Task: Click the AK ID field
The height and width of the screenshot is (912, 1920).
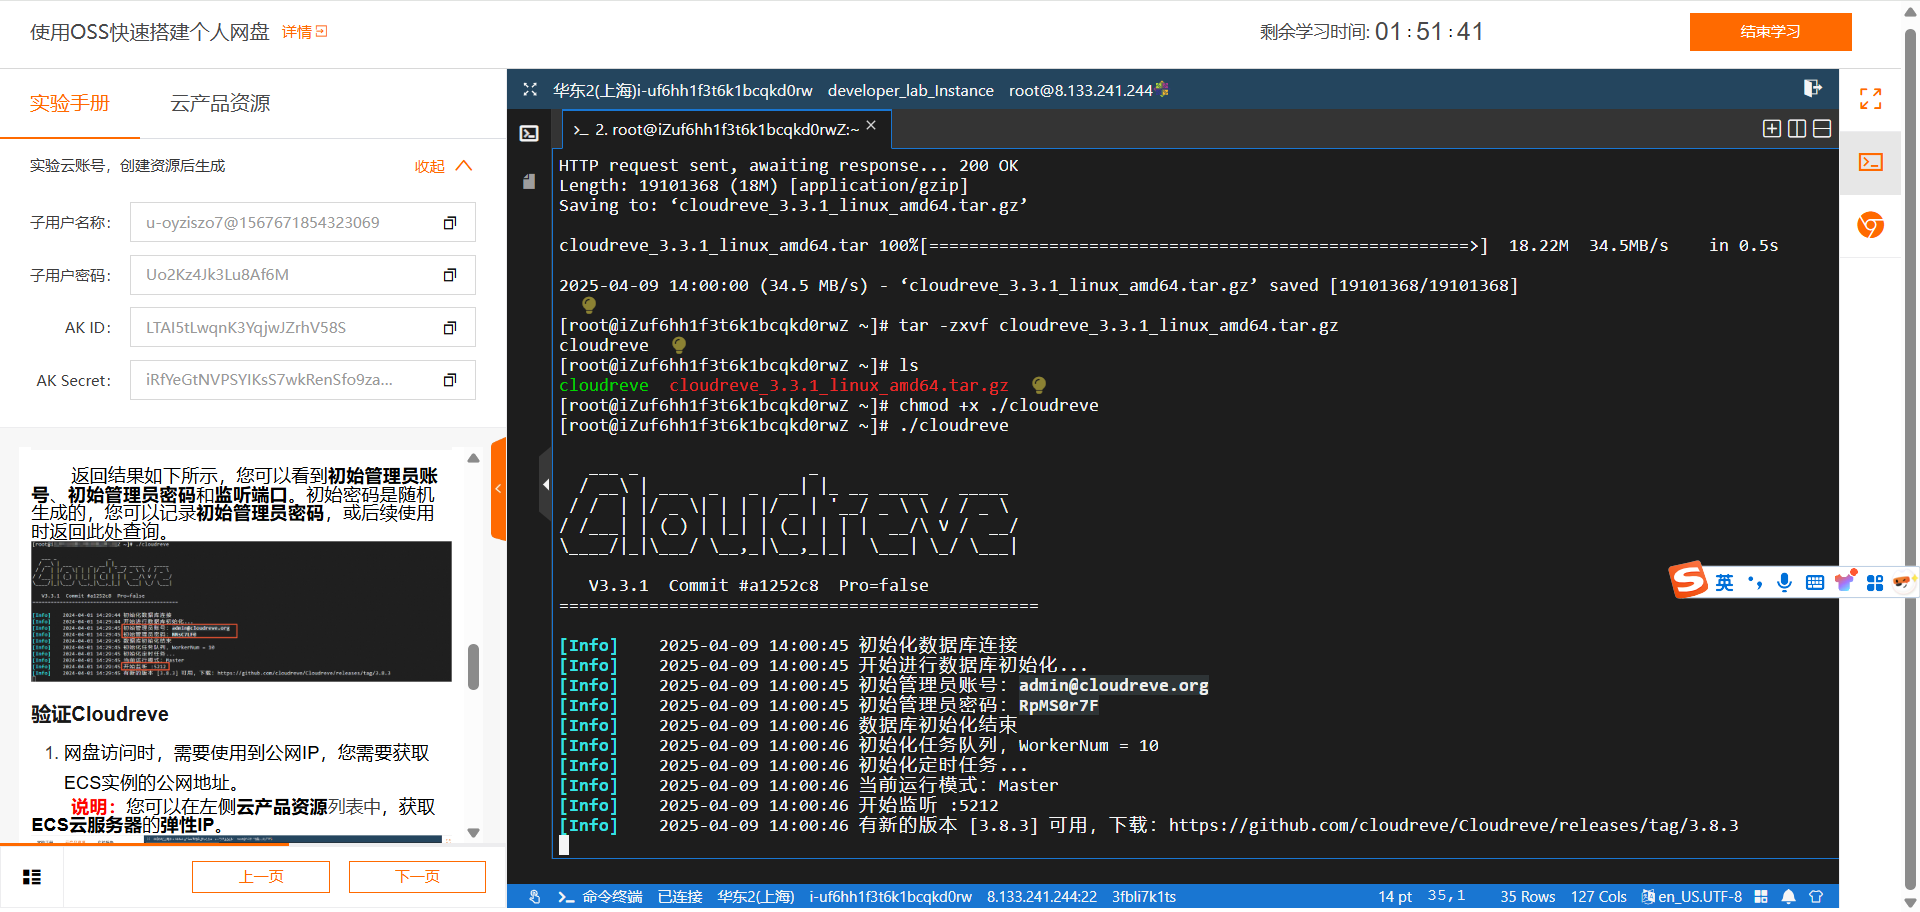Action: pos(303,328)
